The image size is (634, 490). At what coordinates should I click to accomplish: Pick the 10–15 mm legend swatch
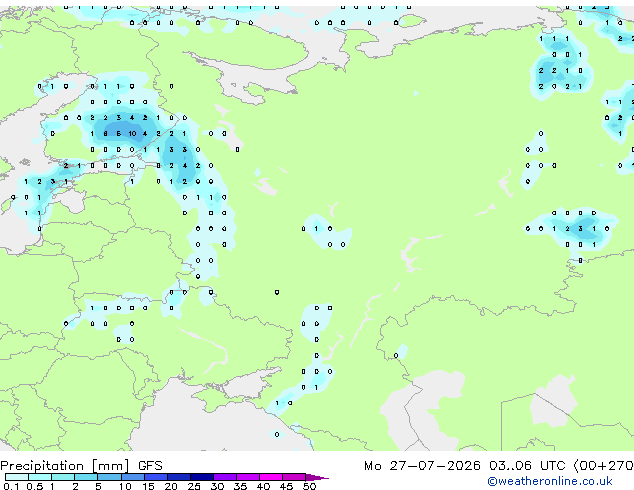pos(132,477)
